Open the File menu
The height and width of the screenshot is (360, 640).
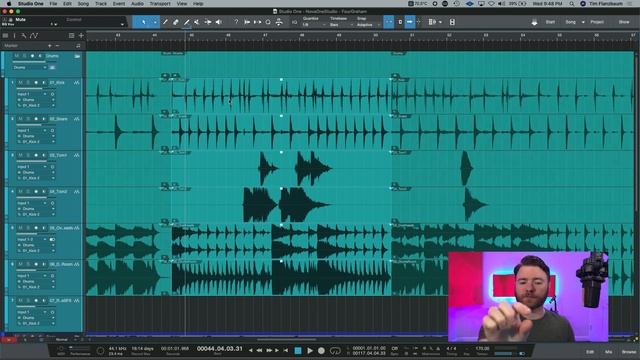53,3
